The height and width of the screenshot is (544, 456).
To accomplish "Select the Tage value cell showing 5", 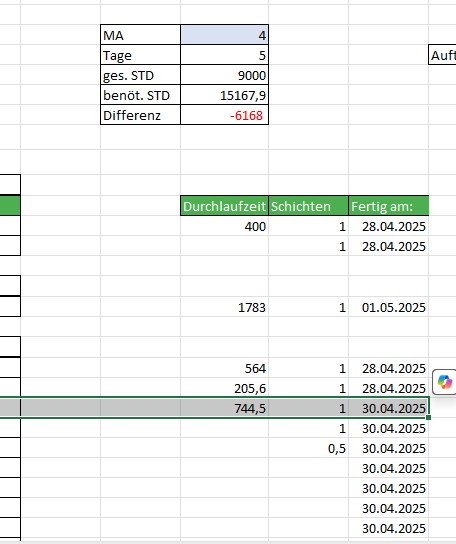I will click(224, 55).
